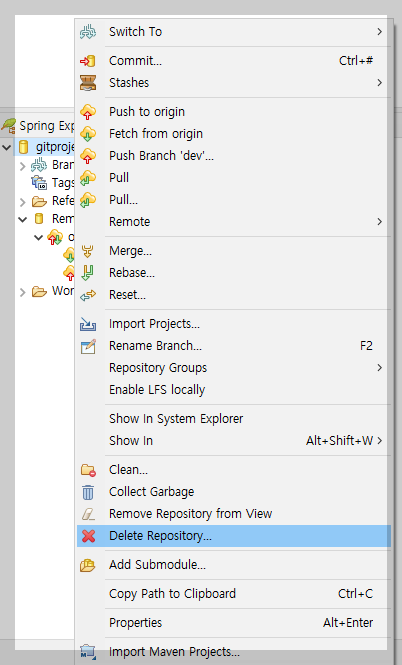Click the Import Maven Projects icon
The height and width of the screenshot is (665, 402).
[88, 652]
